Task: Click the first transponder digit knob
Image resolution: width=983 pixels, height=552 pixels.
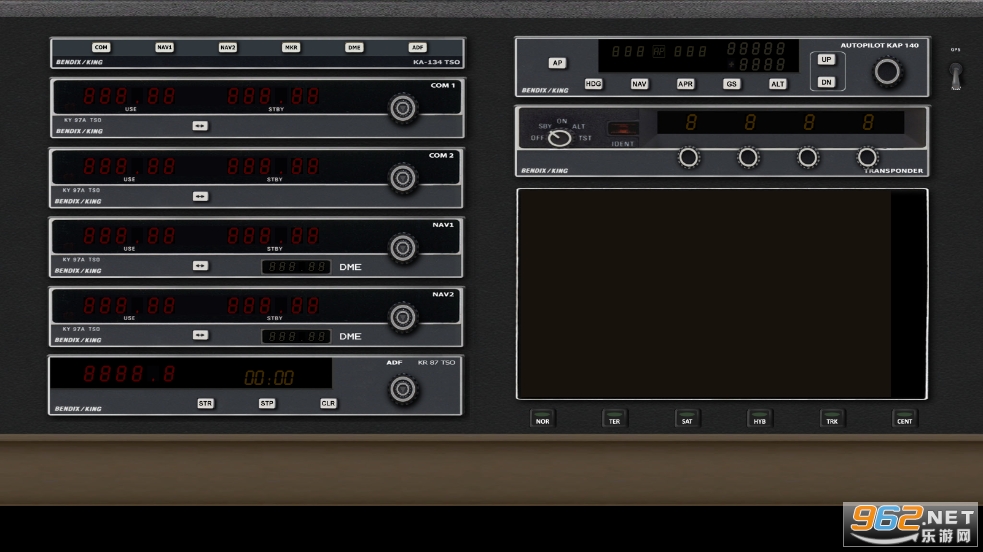Action: click(x=688, y=158)
